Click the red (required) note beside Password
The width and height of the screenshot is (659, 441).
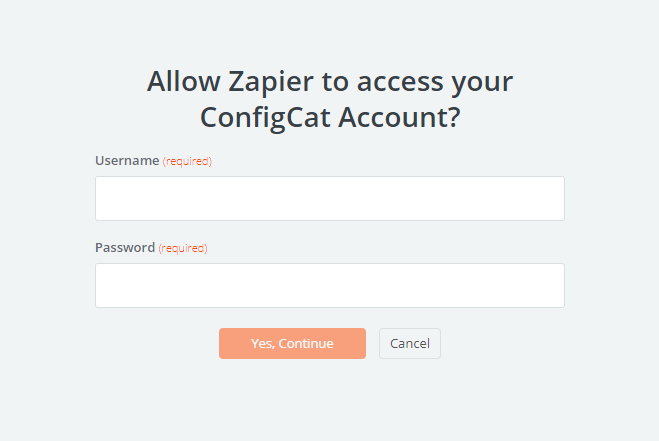pyautogui.click(x=183, y=248)
